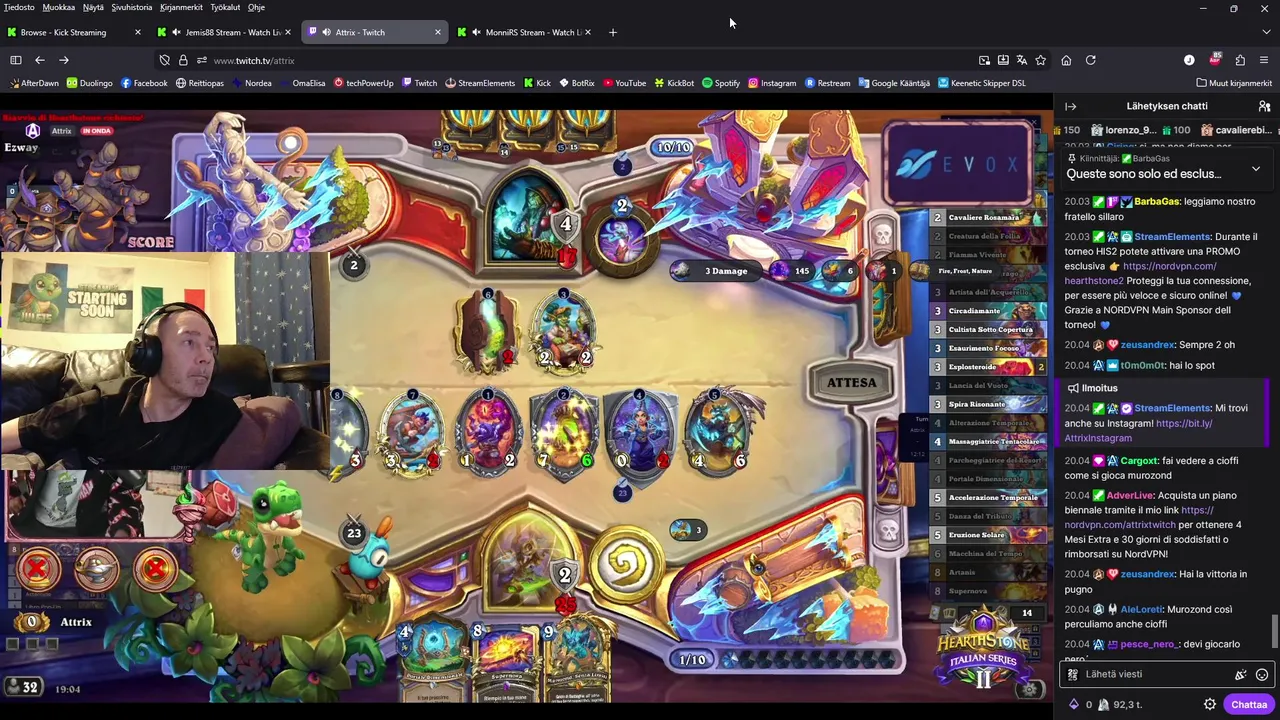Click the browser home icon
This screenshot has width=1280, height=720.
pyautogui.click(x=1066, y=60)
